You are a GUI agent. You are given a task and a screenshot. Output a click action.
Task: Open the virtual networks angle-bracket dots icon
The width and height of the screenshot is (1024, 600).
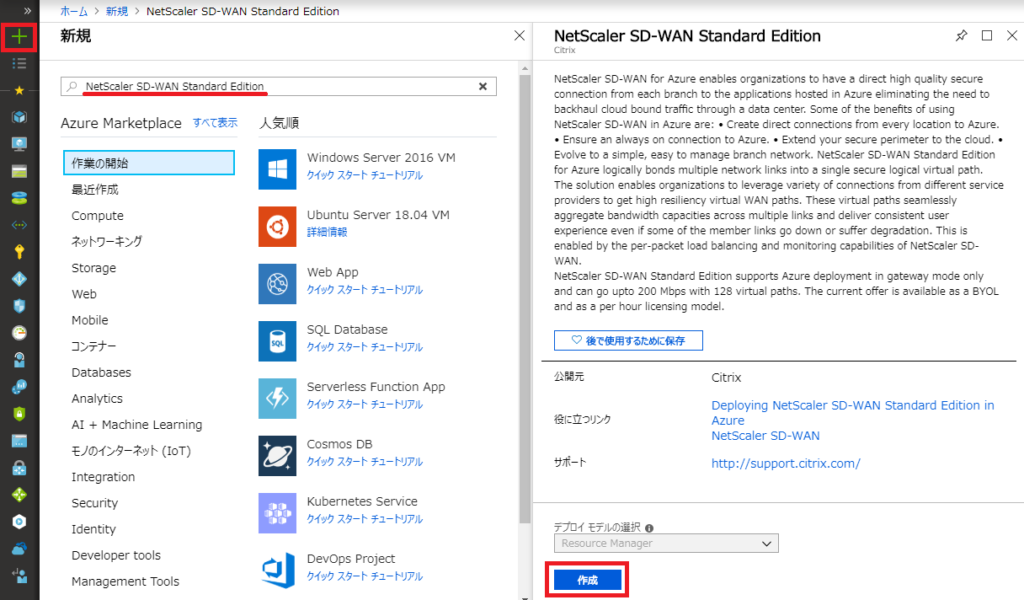19,225
